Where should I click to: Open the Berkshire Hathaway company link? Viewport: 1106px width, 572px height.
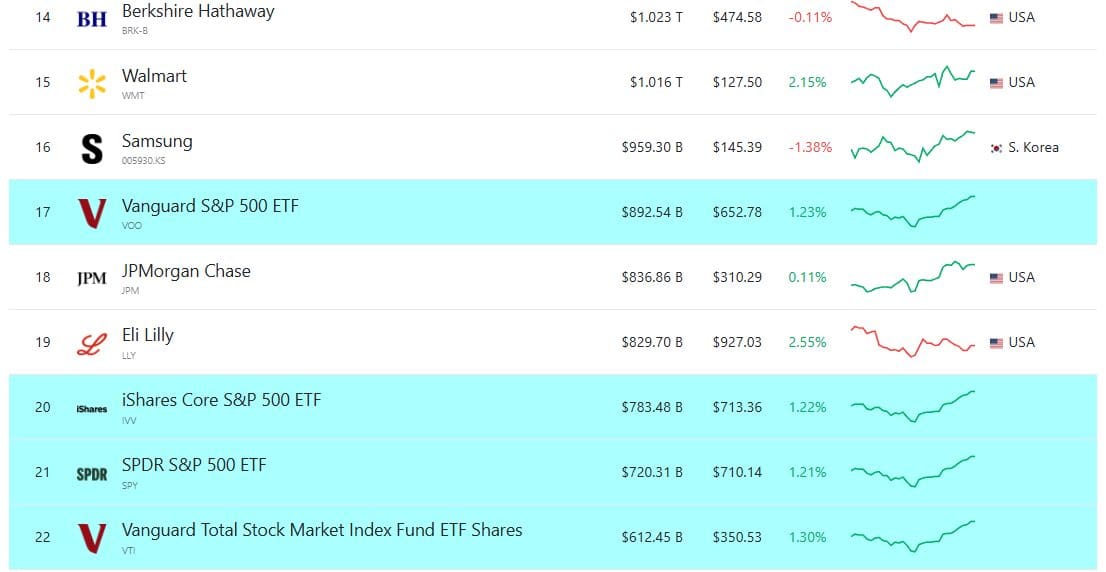click(198, 12)
